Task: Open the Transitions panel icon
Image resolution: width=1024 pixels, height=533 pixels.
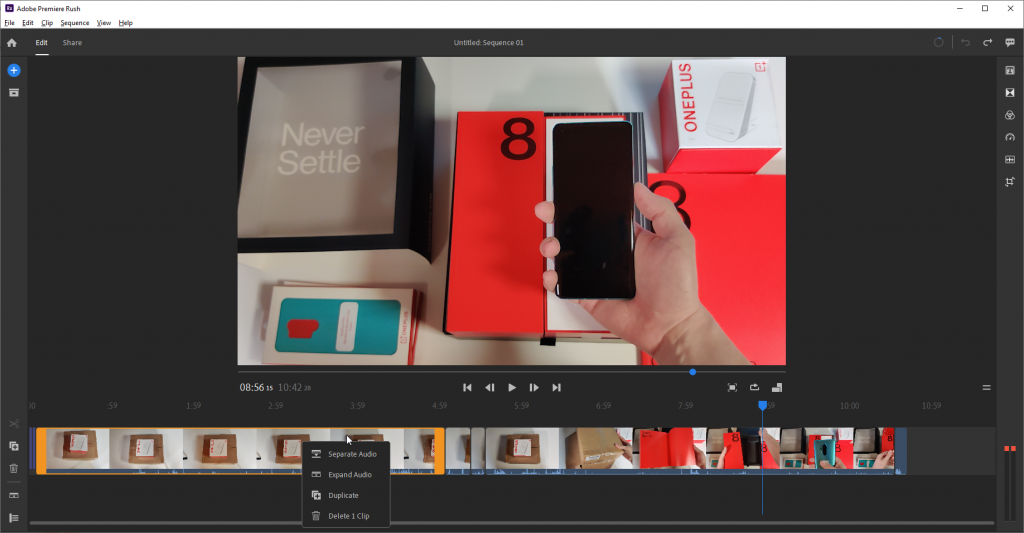Action: pyautogui.click(x=1010, y=93)
